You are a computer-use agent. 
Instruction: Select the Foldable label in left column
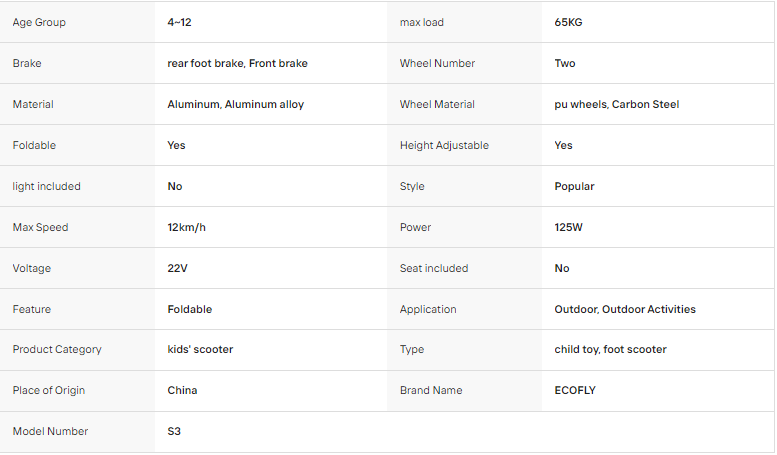(x=34, y=145)
